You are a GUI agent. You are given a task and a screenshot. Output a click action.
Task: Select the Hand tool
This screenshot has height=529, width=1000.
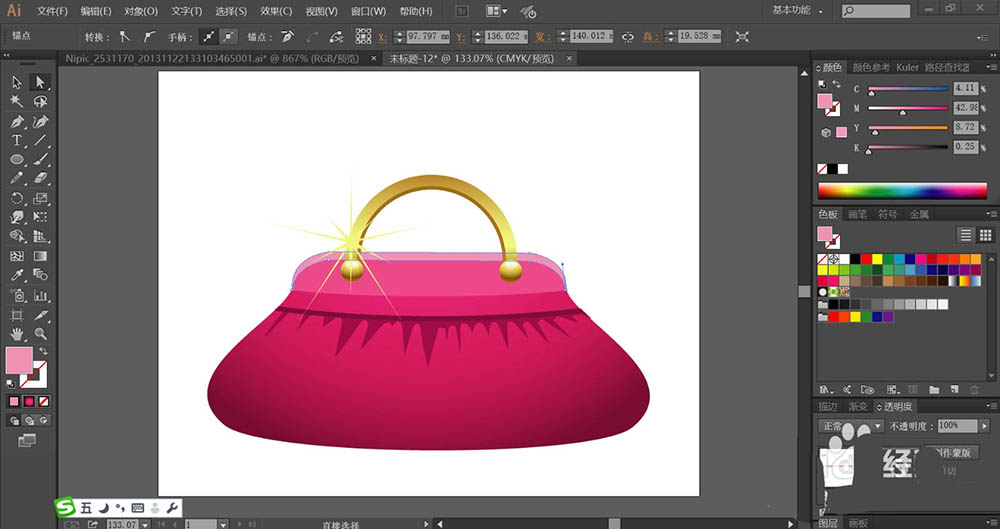click(x=17, y=333)
